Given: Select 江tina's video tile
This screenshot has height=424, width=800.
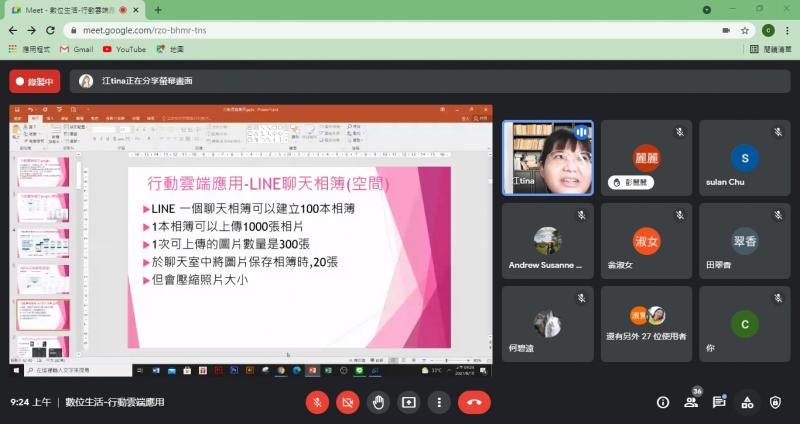Looking at the screenshot, I should 548,158.
